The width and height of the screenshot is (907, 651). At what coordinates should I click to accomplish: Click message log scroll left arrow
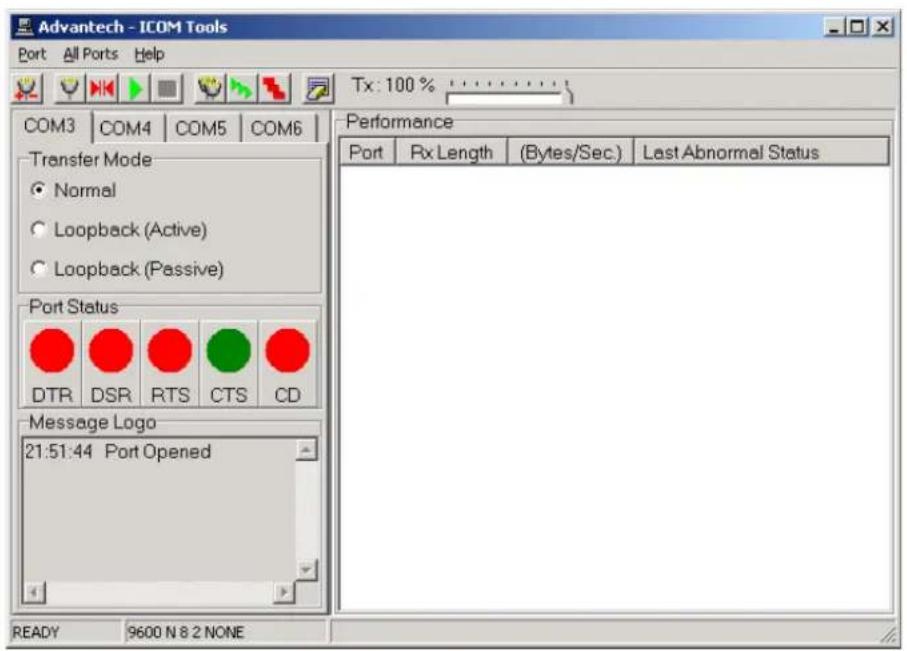coord(34,592)
